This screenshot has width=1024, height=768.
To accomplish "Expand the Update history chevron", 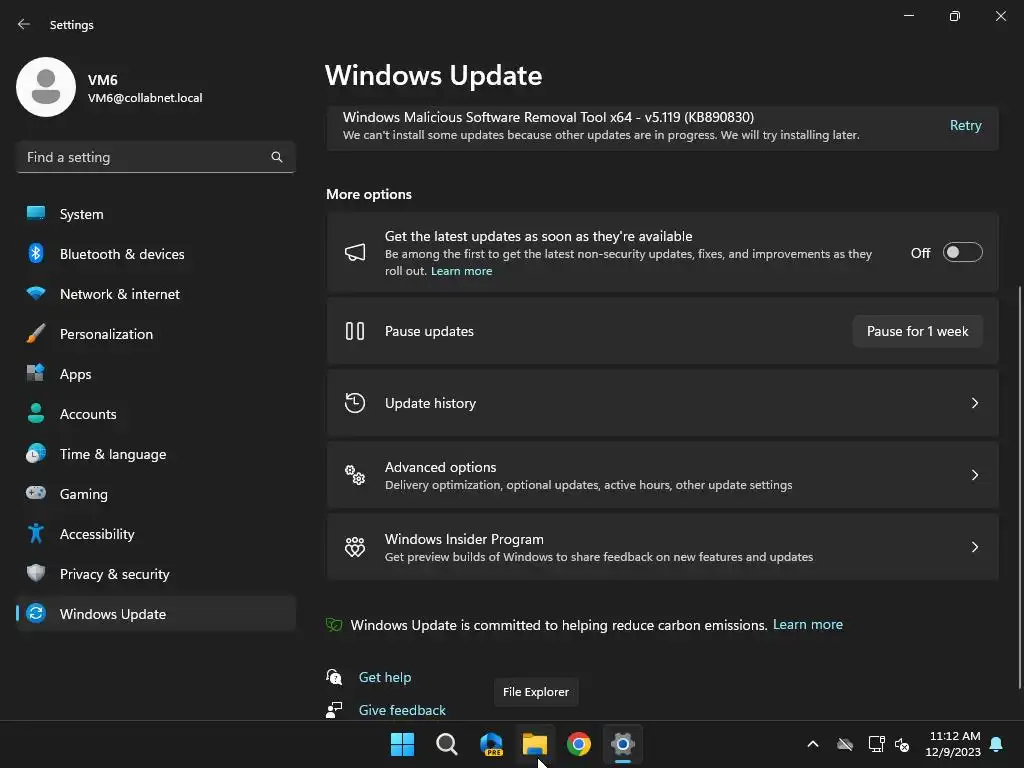I will pos(975,403).
